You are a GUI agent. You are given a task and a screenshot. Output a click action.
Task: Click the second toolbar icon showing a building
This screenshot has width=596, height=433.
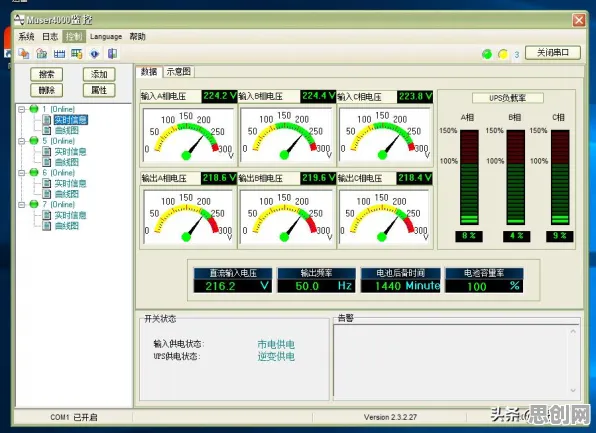[x=41, y=54]
